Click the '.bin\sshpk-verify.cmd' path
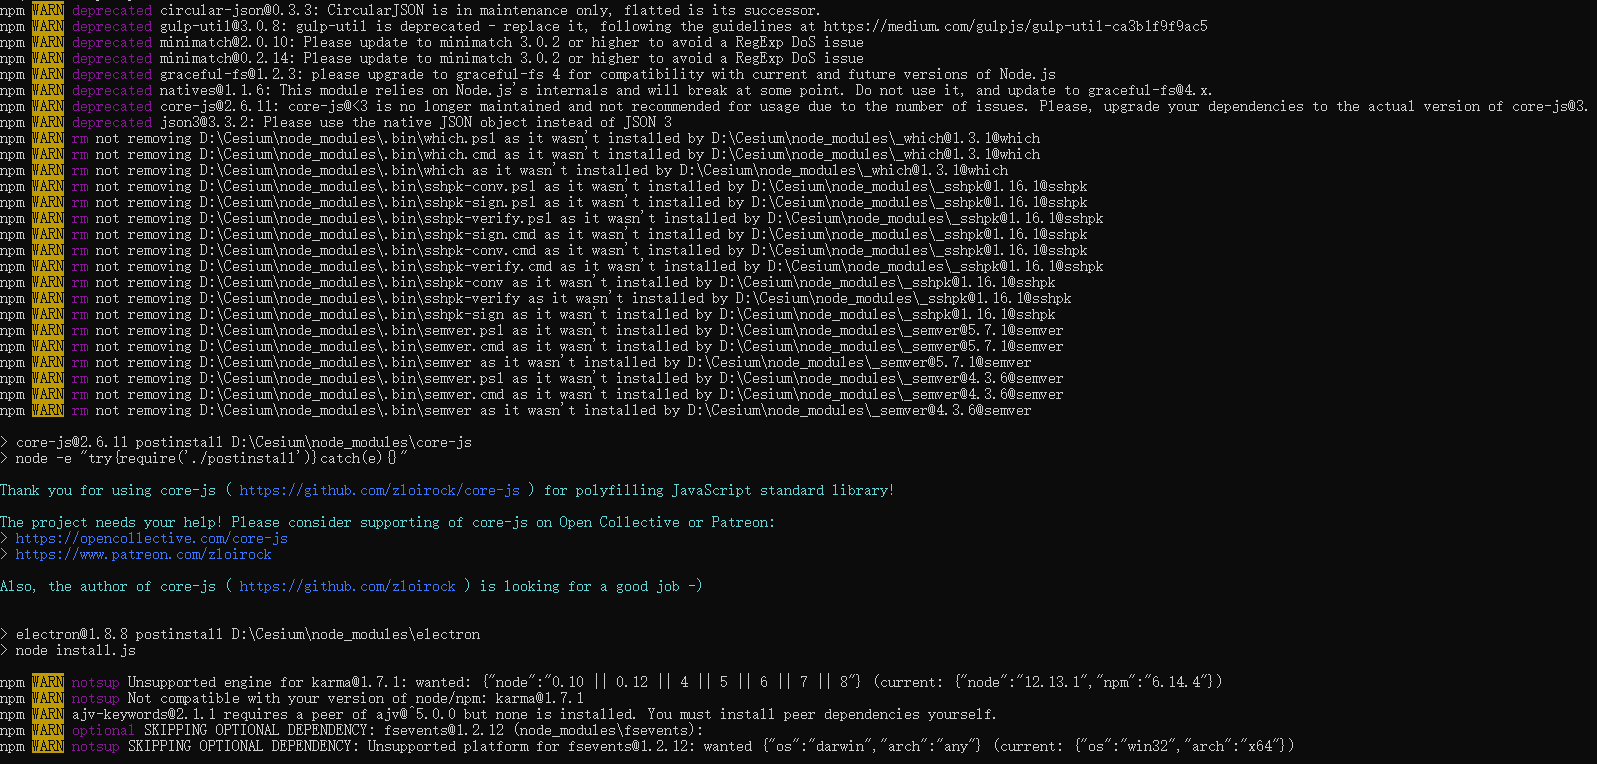Viewport: 1597px width, 764px height. [467, 266]
